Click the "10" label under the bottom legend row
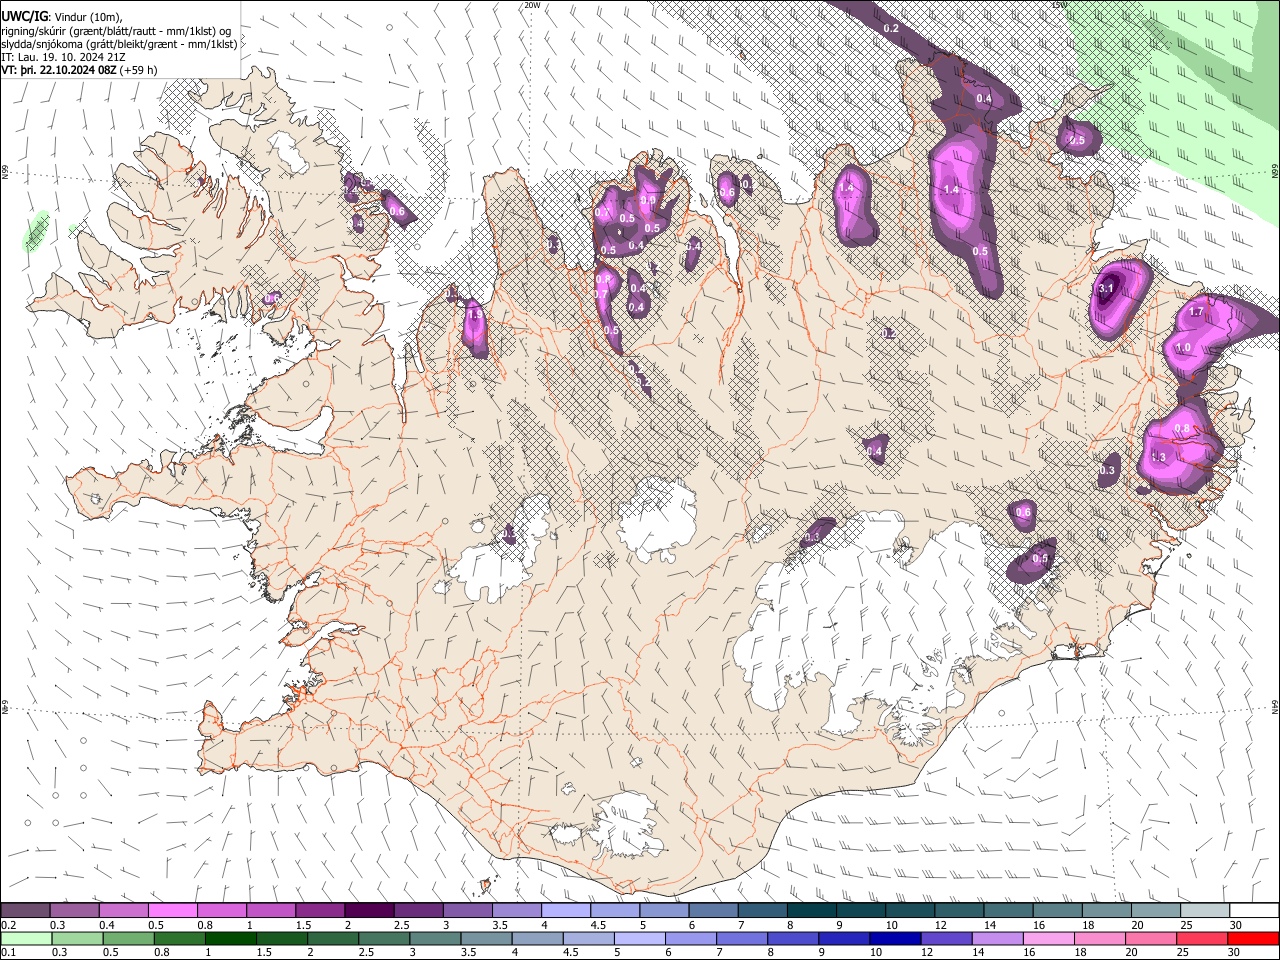The image size is (1280, 960). (874, 953)
